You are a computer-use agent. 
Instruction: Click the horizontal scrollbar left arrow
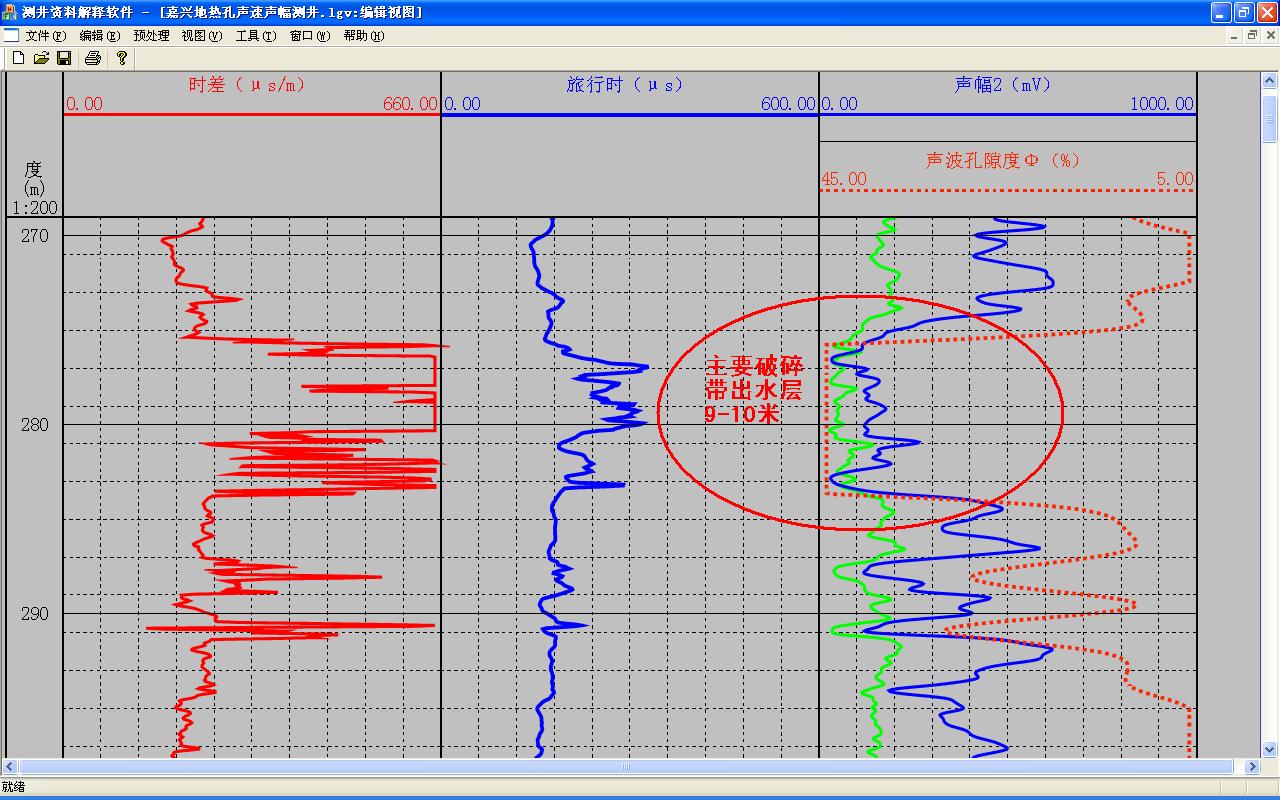(x=9, y=767)
